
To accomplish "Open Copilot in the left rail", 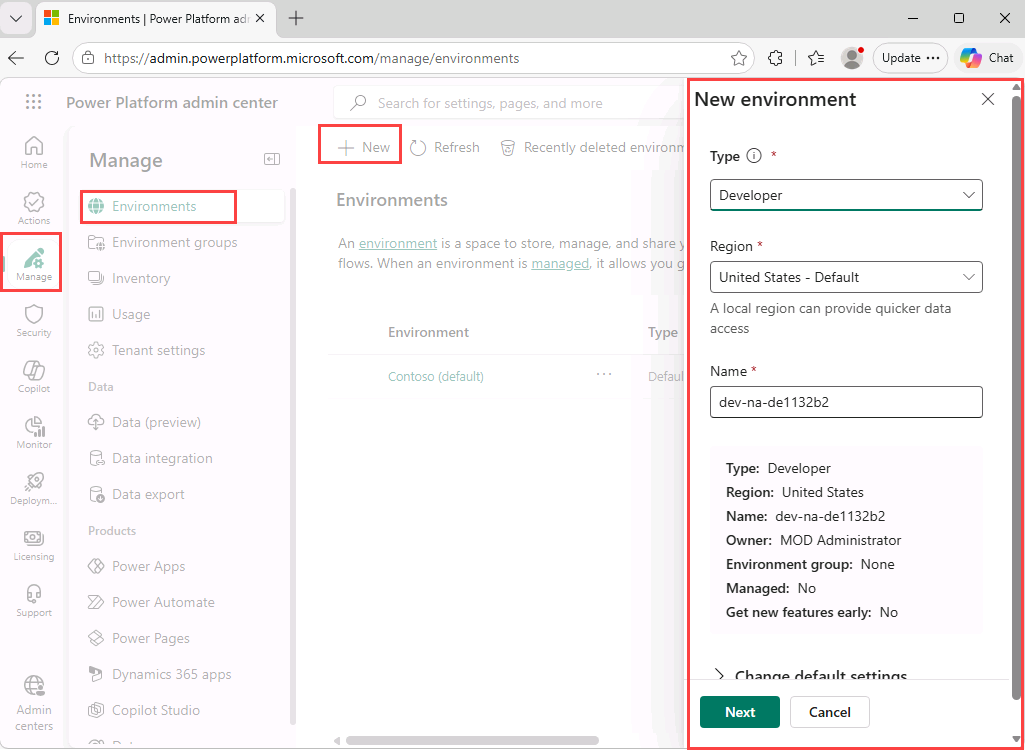I will pos(33,377).
